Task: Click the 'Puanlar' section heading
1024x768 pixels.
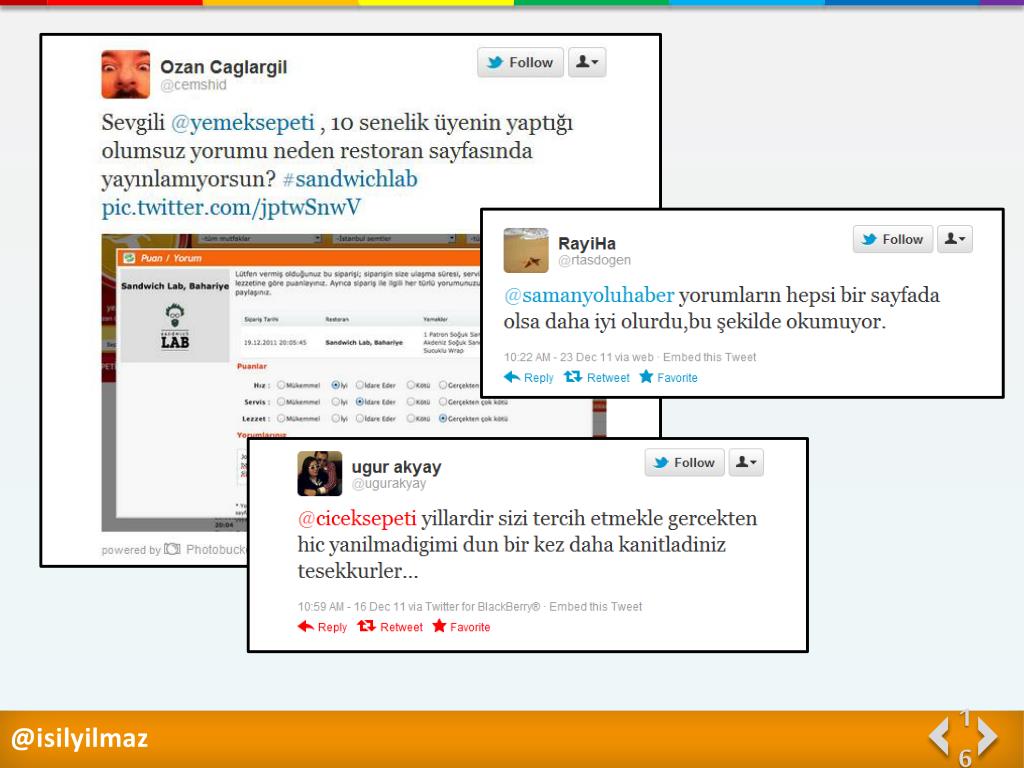Action: point(251,366)
